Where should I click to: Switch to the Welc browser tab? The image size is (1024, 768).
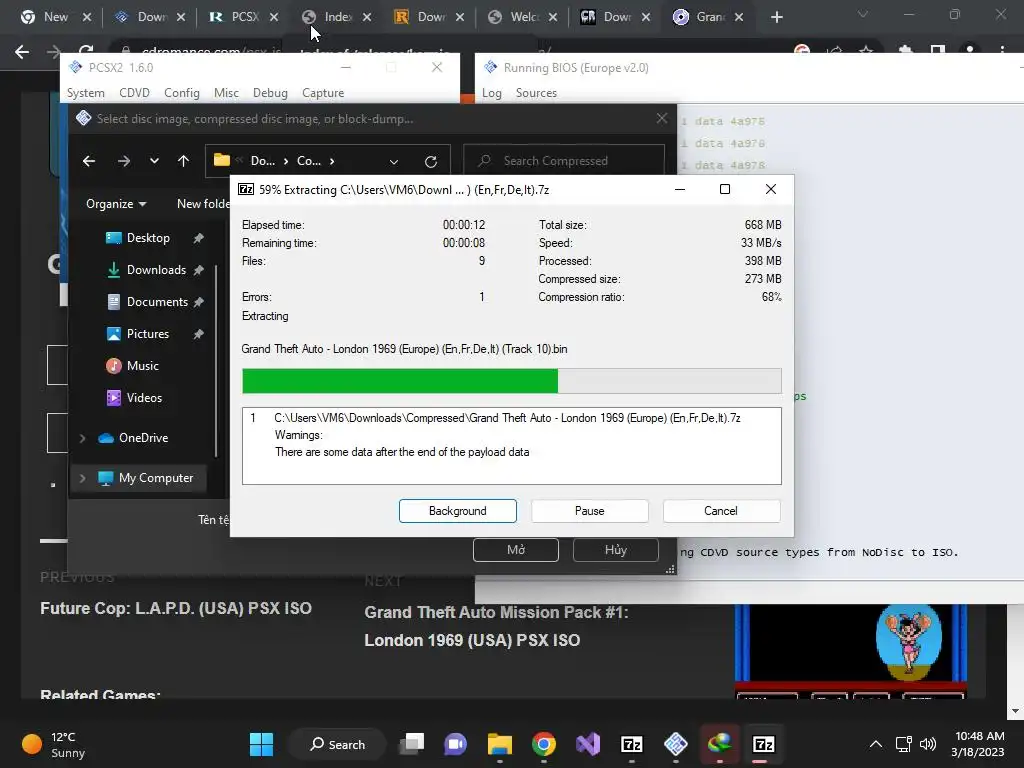[524, 17]
